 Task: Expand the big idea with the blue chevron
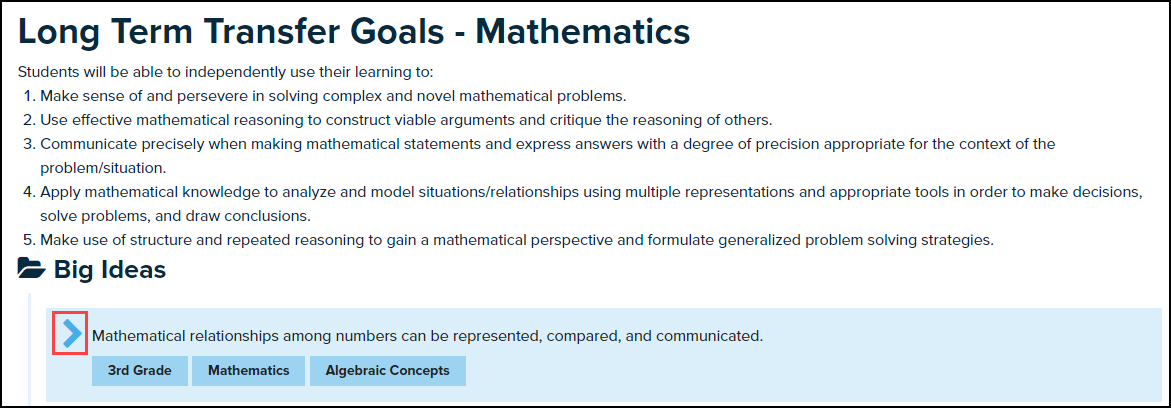tap(70, 334)
